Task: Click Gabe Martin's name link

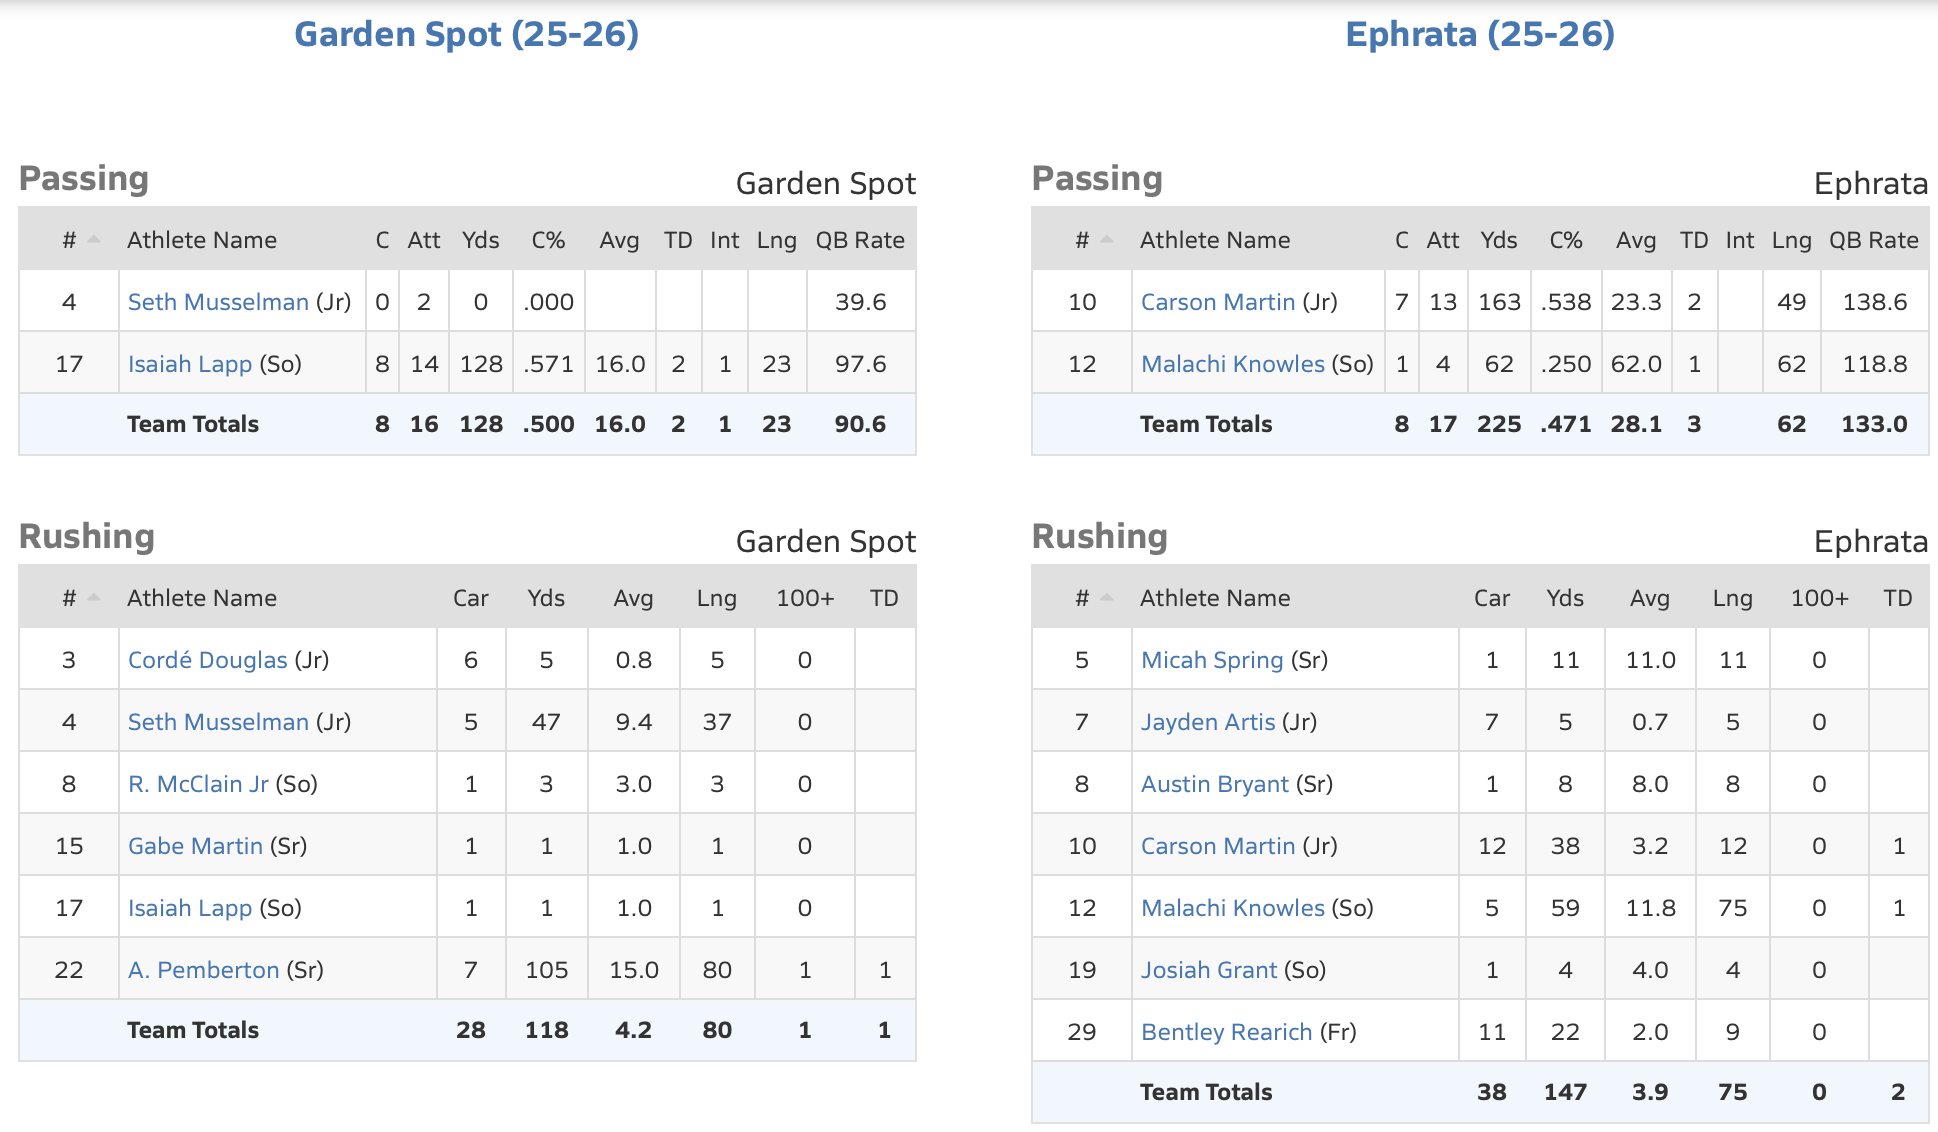Action: click(195, 846)
